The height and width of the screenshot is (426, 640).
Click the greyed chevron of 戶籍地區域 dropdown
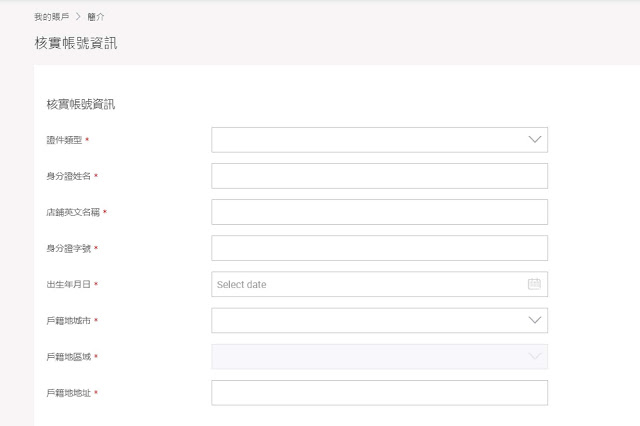(535, 356)
